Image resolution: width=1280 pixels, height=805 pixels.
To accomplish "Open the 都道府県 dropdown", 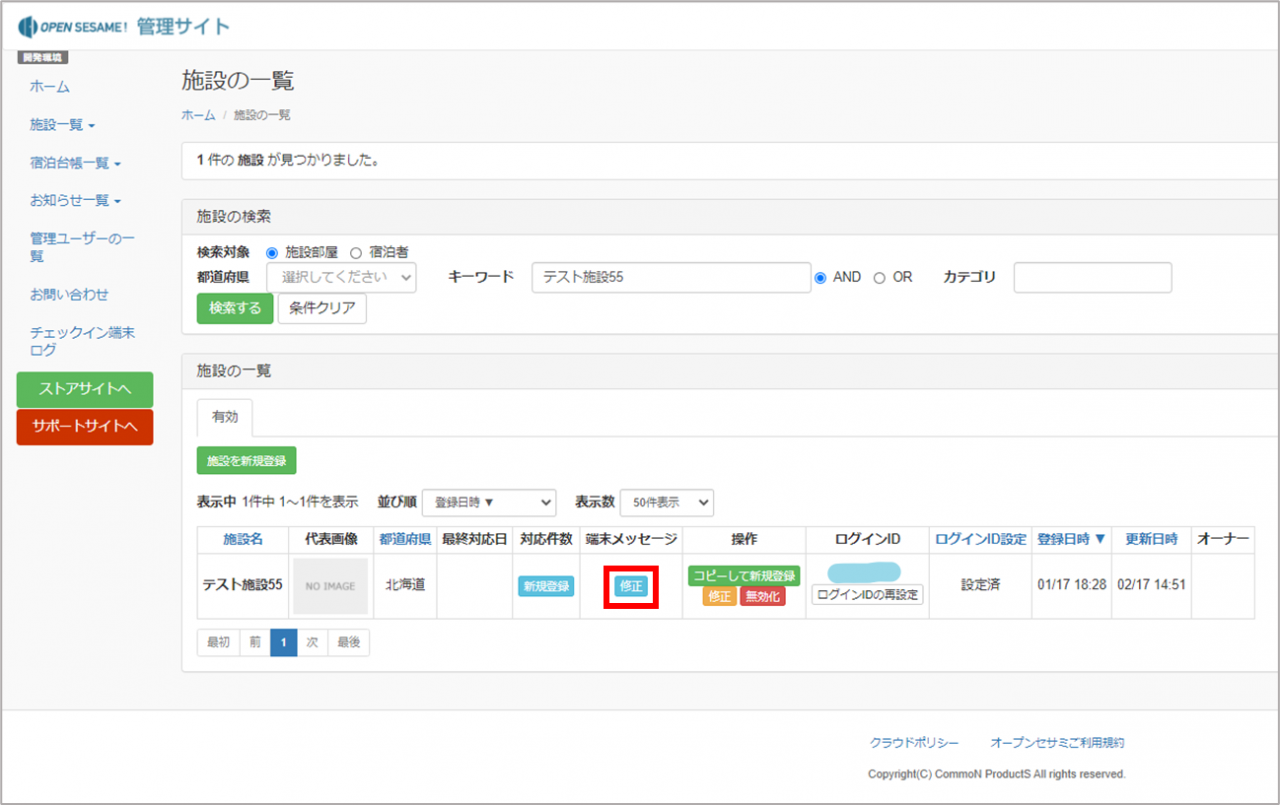I will (x=341, y=277).
